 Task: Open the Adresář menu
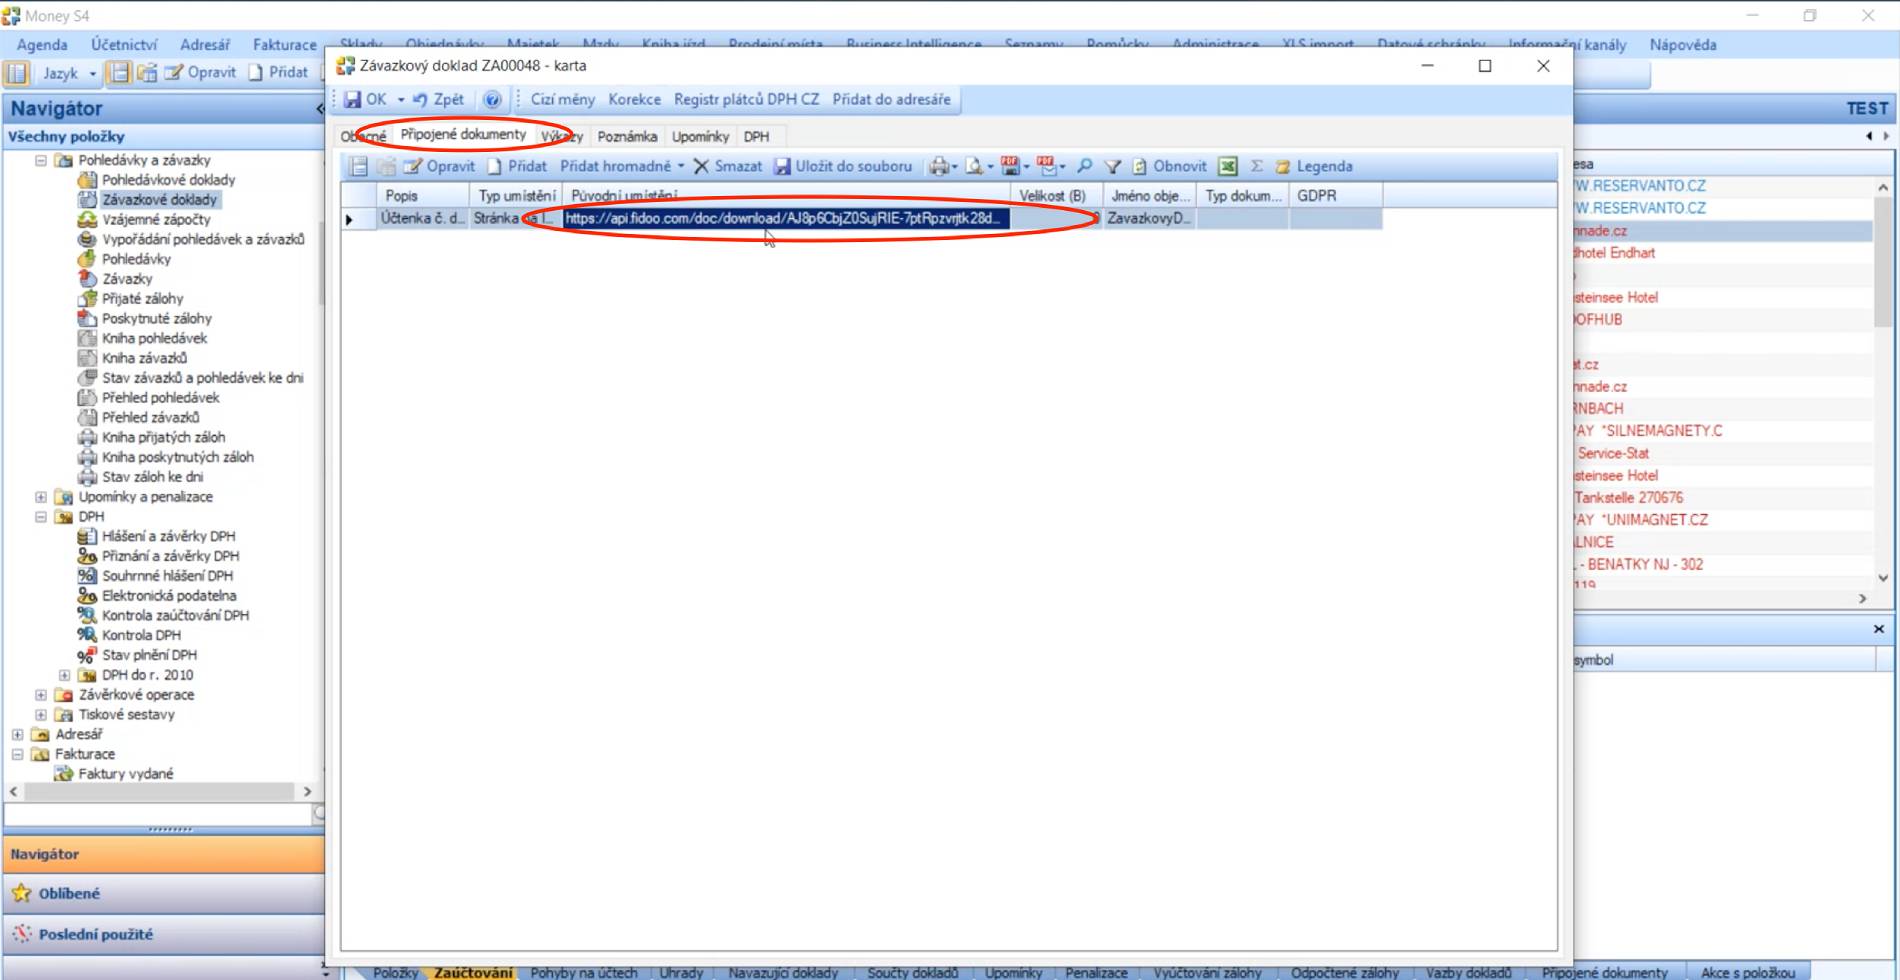point(205,45)
